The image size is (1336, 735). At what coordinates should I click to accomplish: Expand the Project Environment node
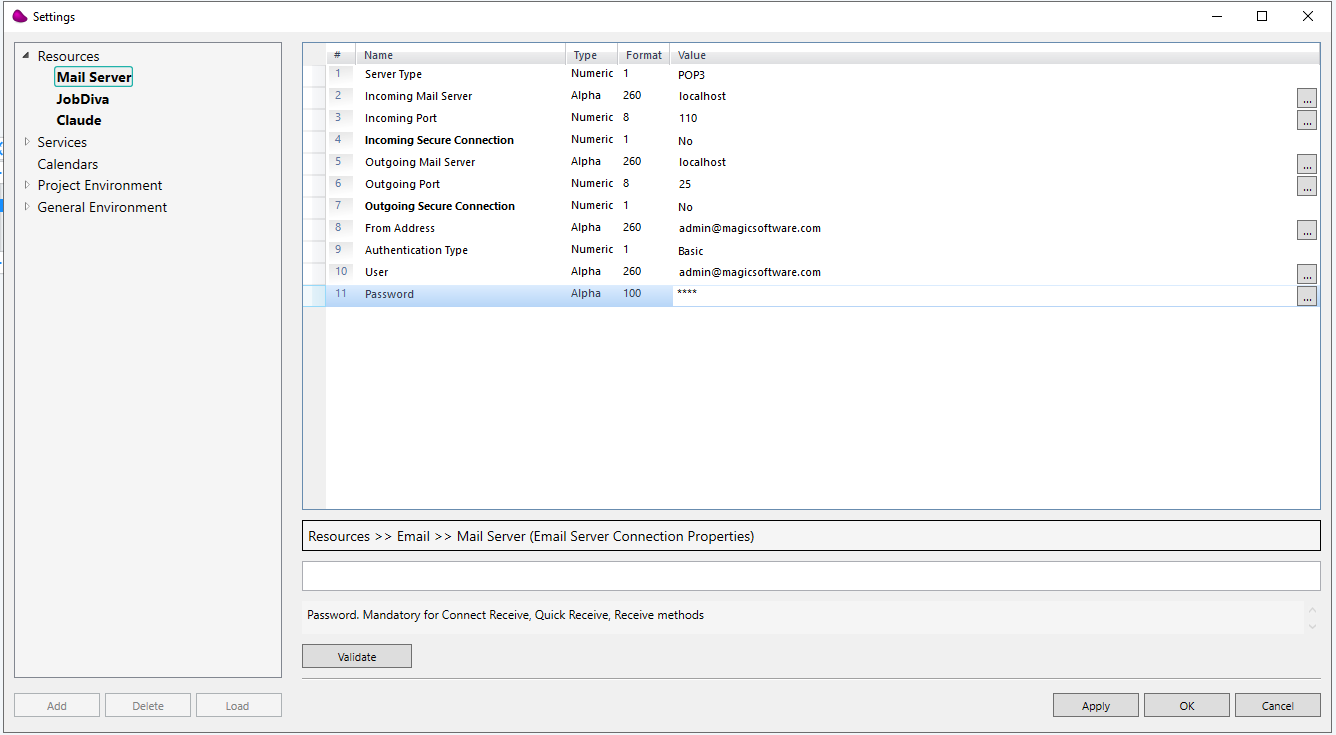[x=27, y=185]
